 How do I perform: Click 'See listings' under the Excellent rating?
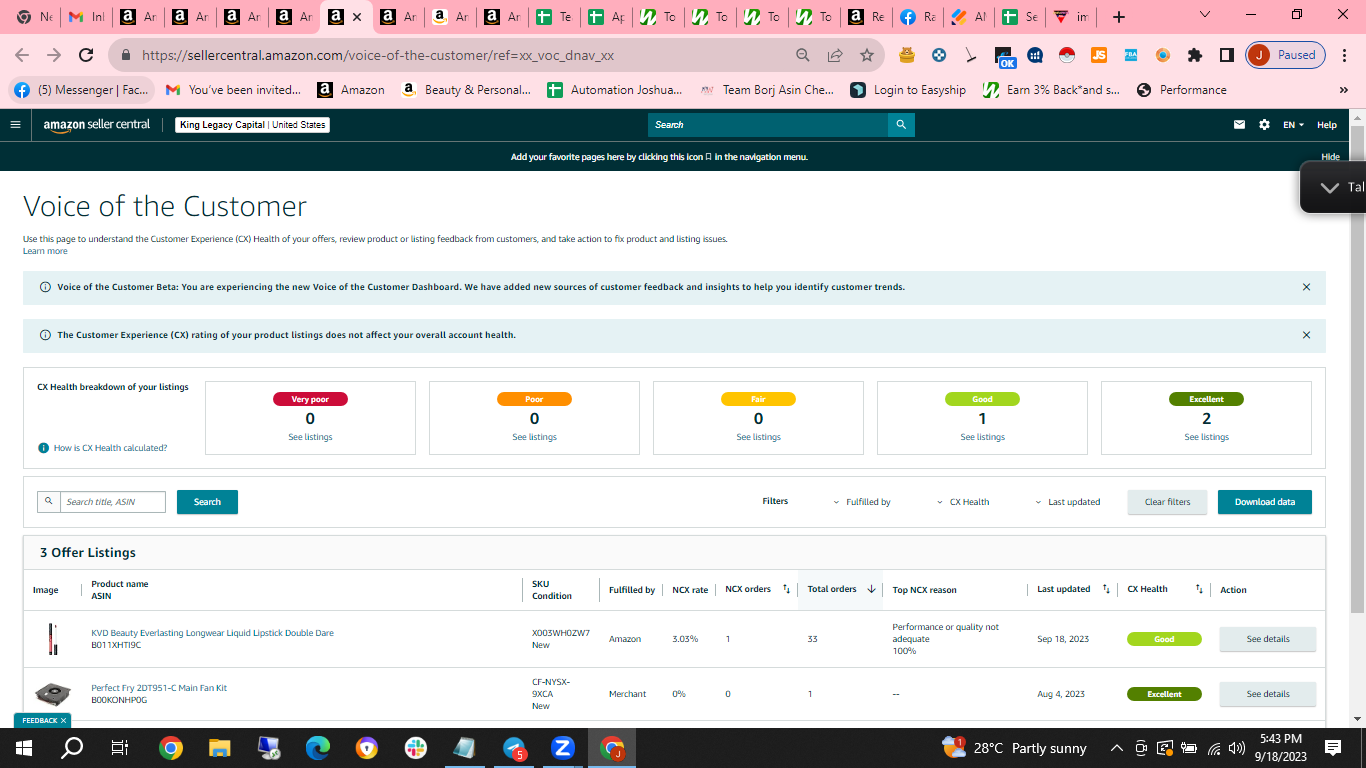1206,437
